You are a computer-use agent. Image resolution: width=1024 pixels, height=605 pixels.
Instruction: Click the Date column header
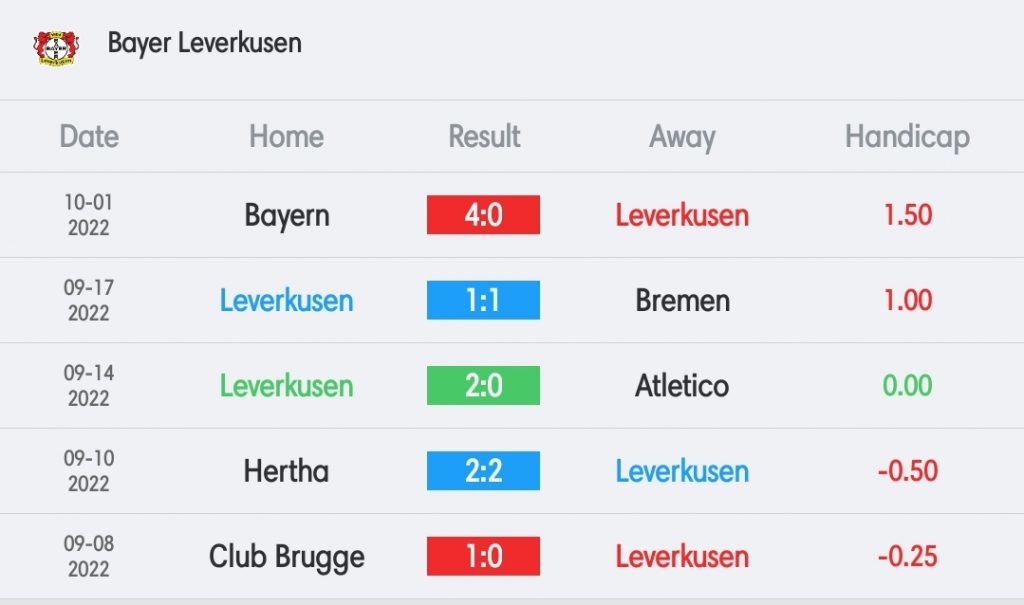89,136
